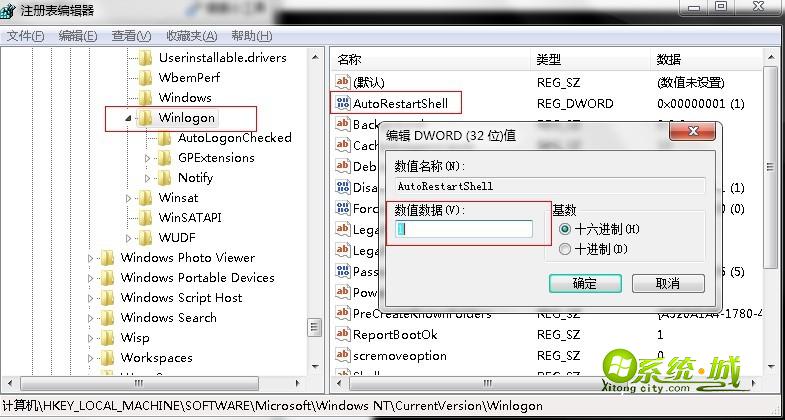Click the Userinstallable.drivers folder icon
Image resolution: width=785 pixels, height=420 pixels.
[146, 58]
